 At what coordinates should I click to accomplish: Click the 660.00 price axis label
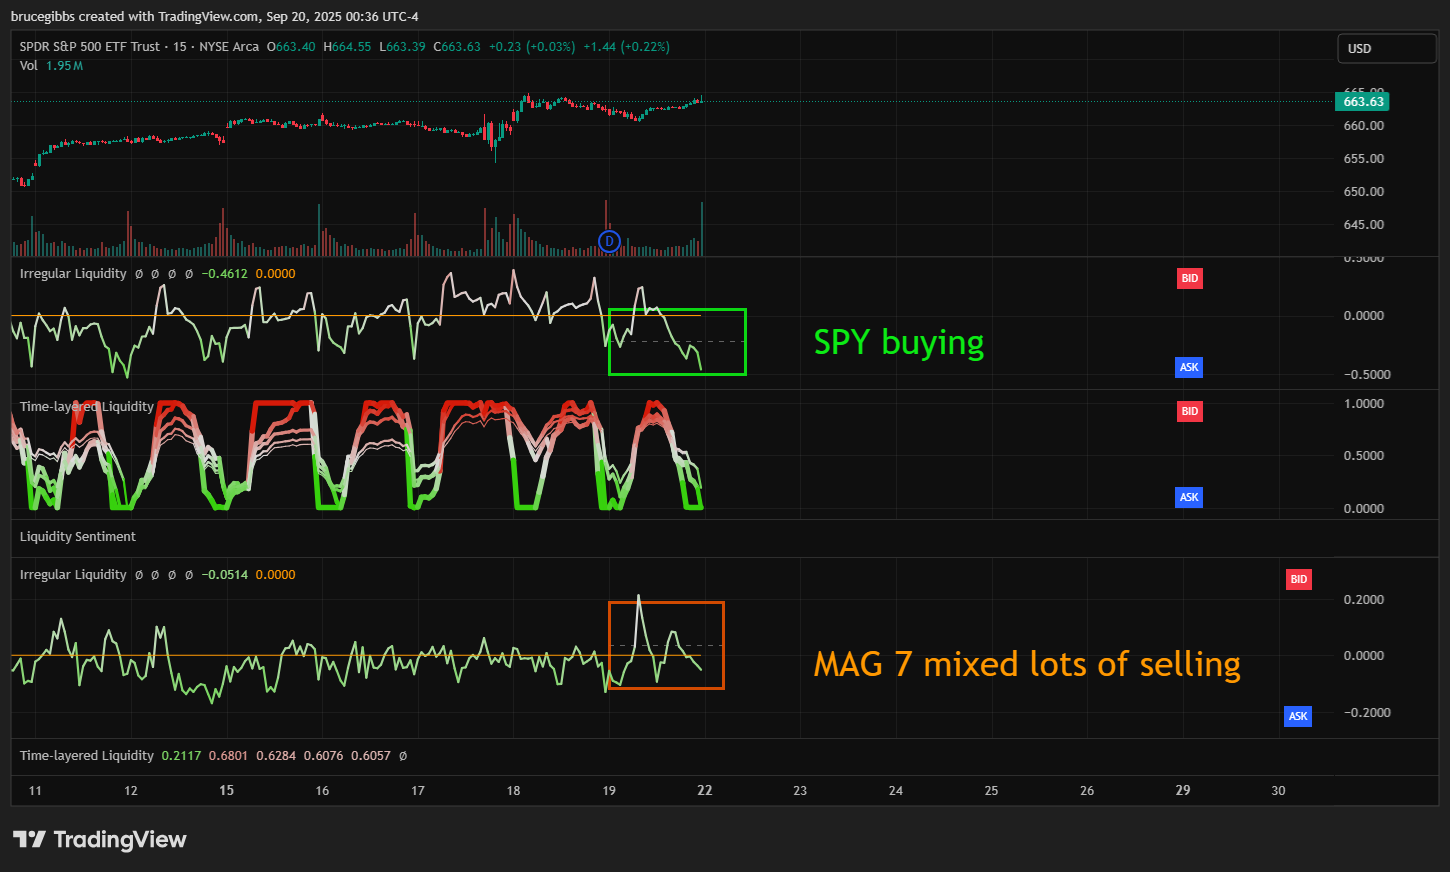[x=1364, y=125]
